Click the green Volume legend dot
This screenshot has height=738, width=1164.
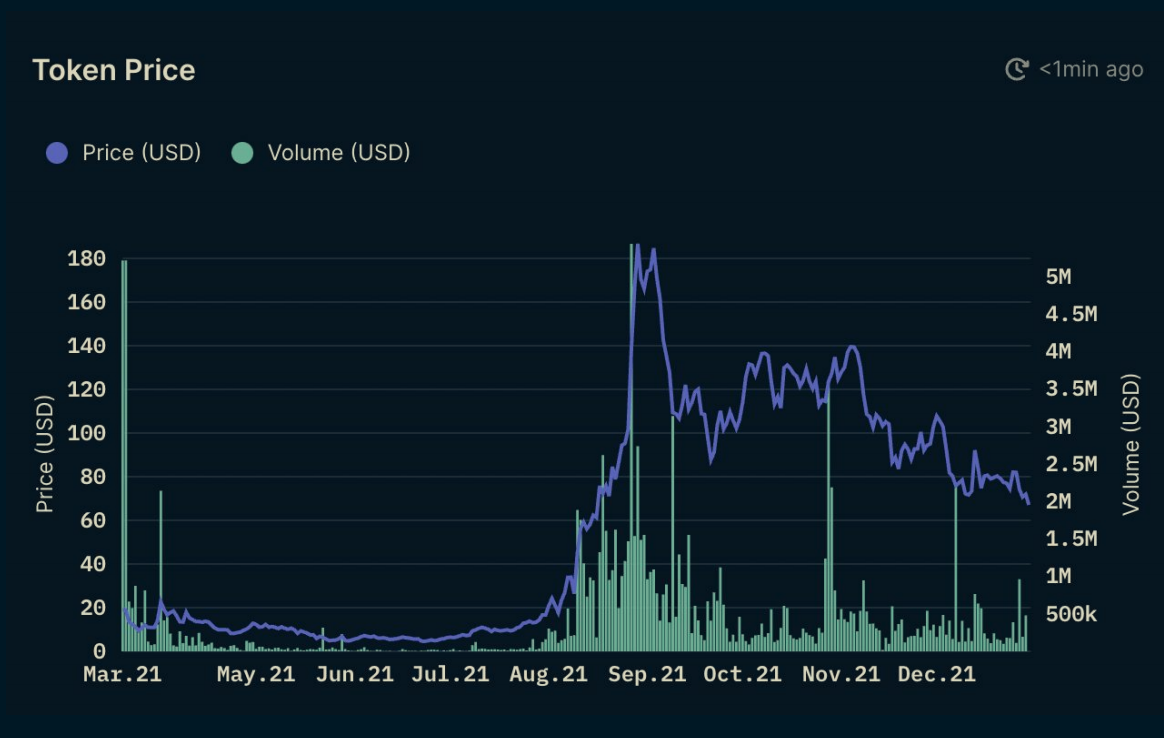[x=242, y=153]
